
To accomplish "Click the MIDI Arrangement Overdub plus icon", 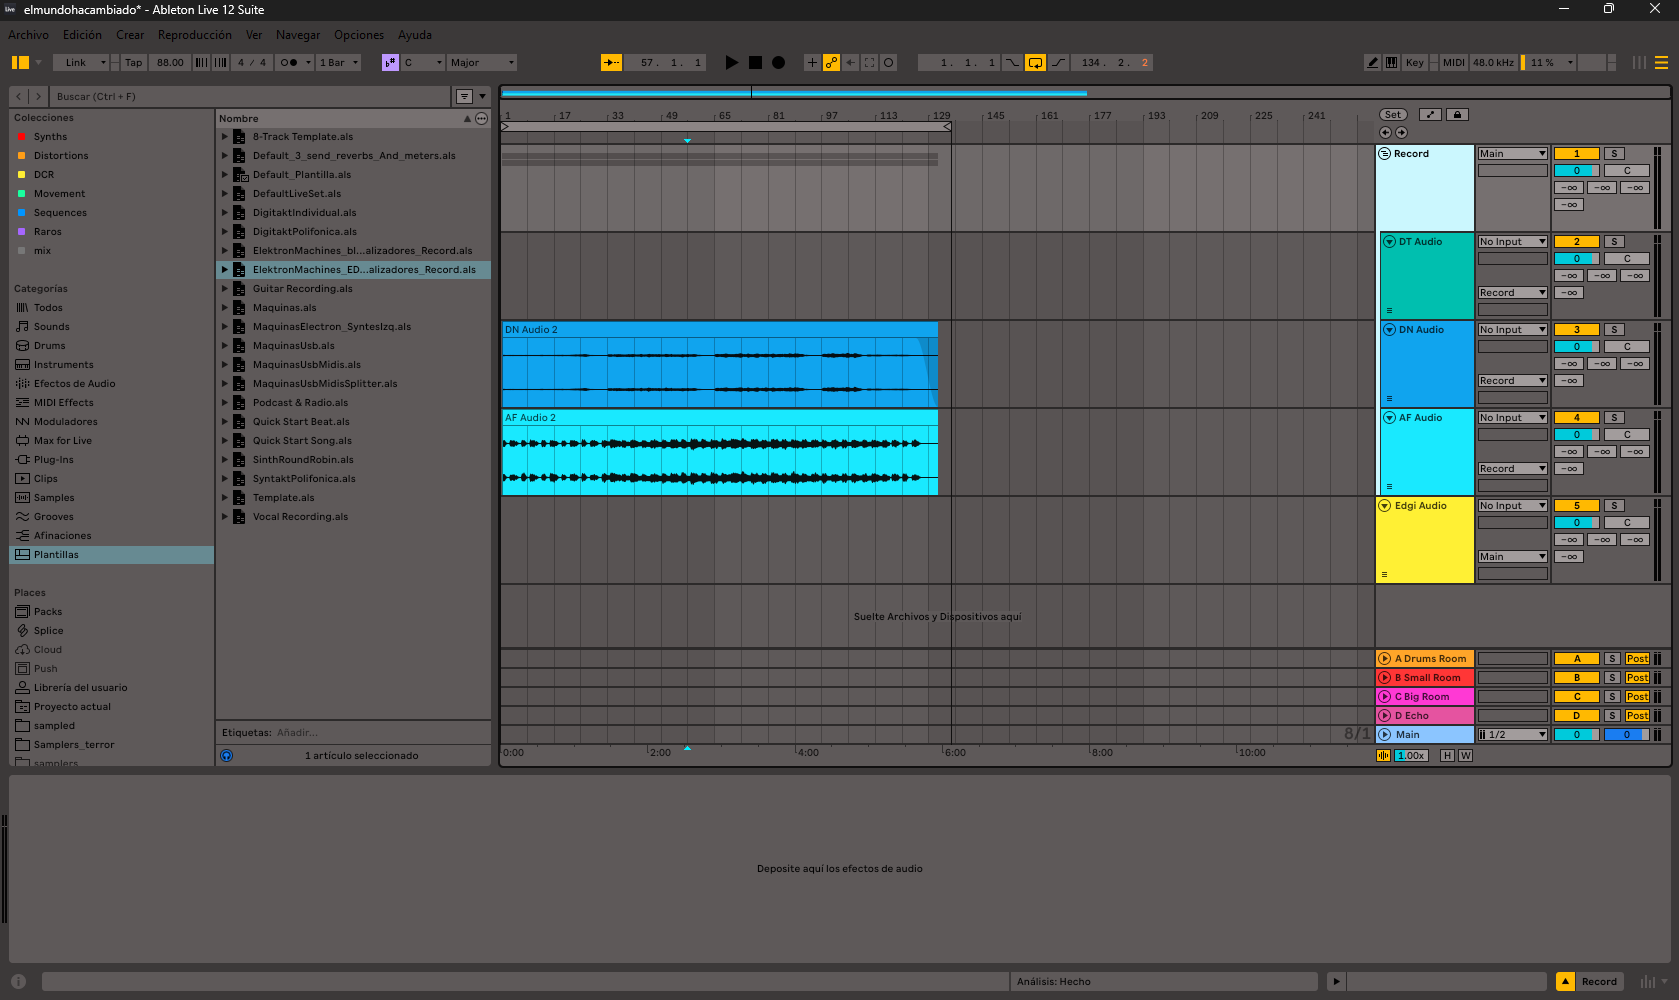I will tap(812, 62).
